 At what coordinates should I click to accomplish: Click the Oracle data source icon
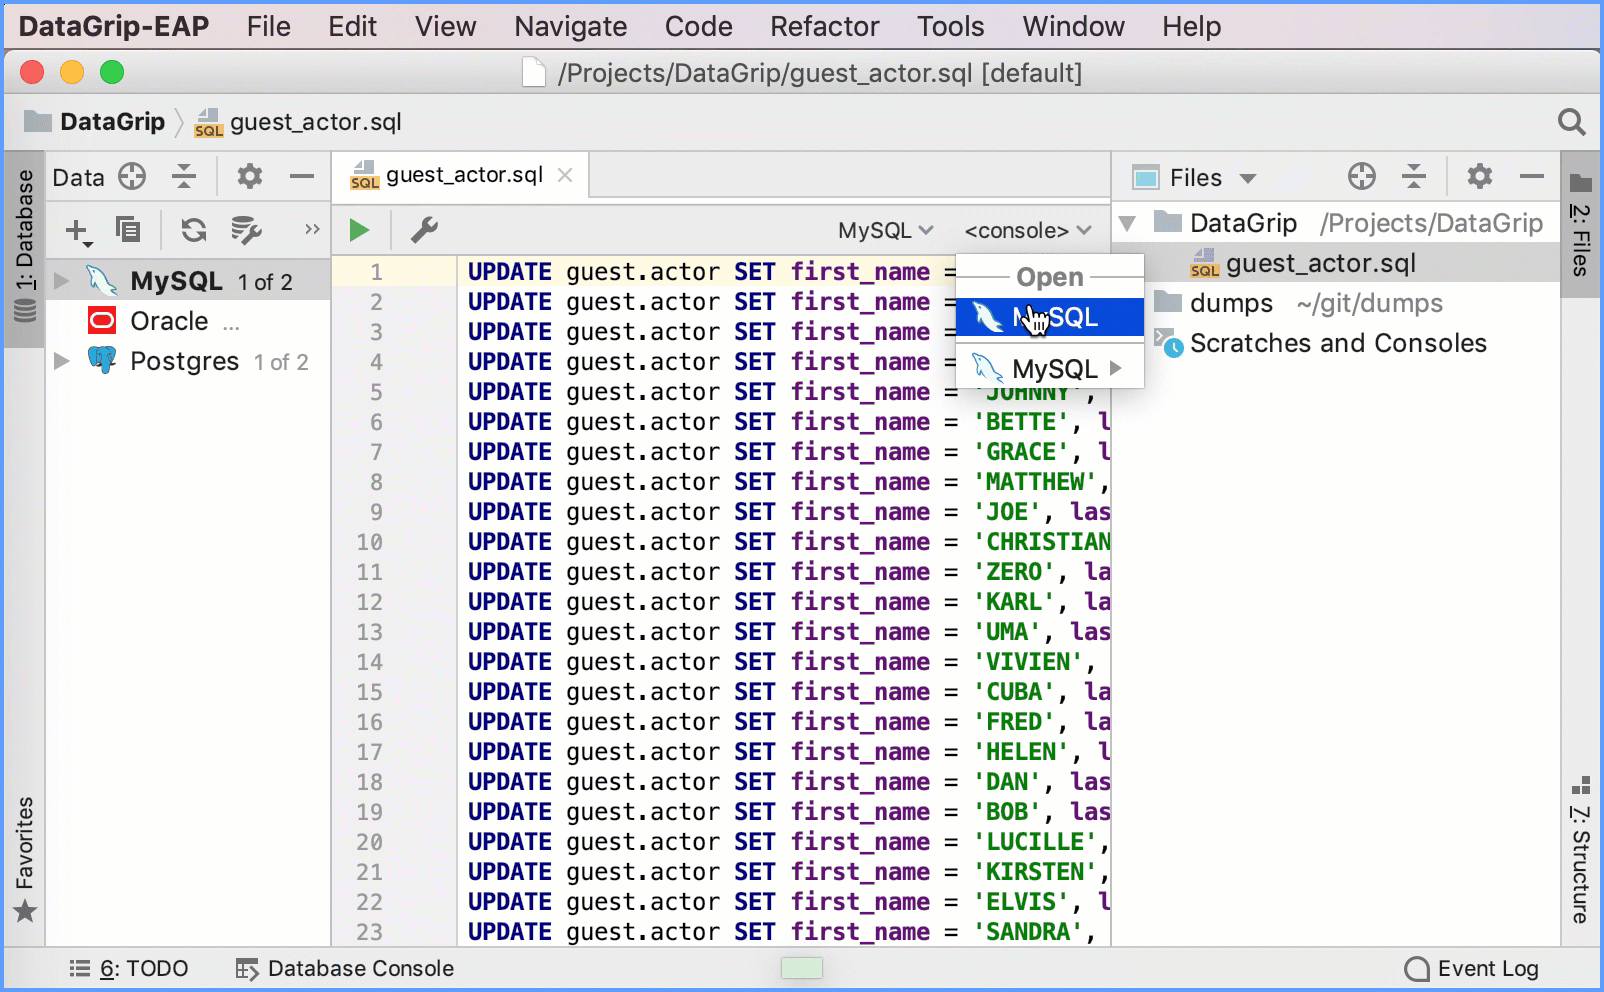click(102, 321)
